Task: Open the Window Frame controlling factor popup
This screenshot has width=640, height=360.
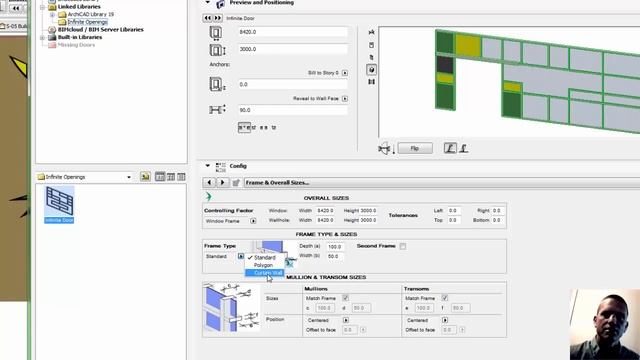Action: coord(253,221)
